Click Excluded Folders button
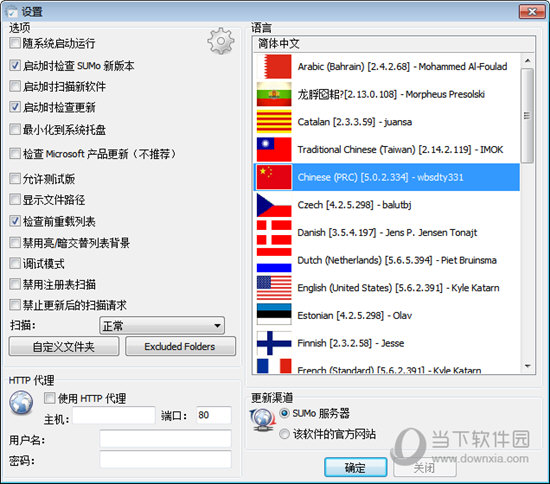The width and height of the screenshot is (550, 484). tap(180, 347)
